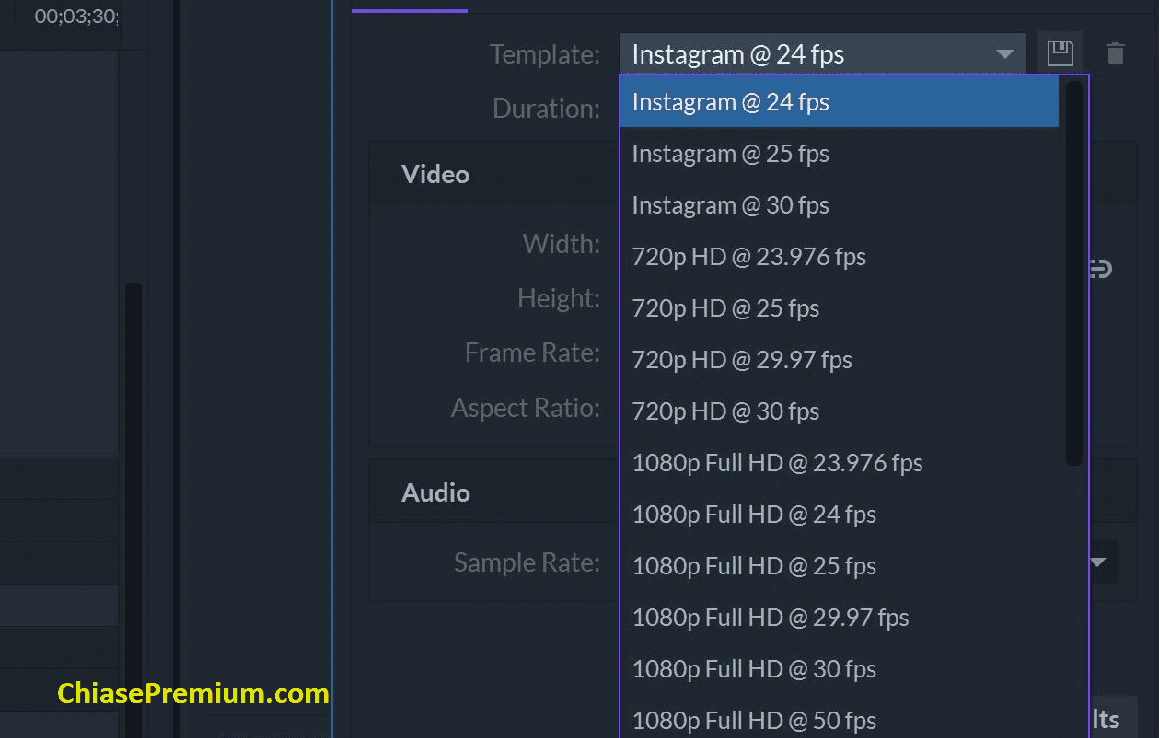Expand the Sample Rate dropdown arrow
1160x738 pixels.
[x=1099, y=562]
